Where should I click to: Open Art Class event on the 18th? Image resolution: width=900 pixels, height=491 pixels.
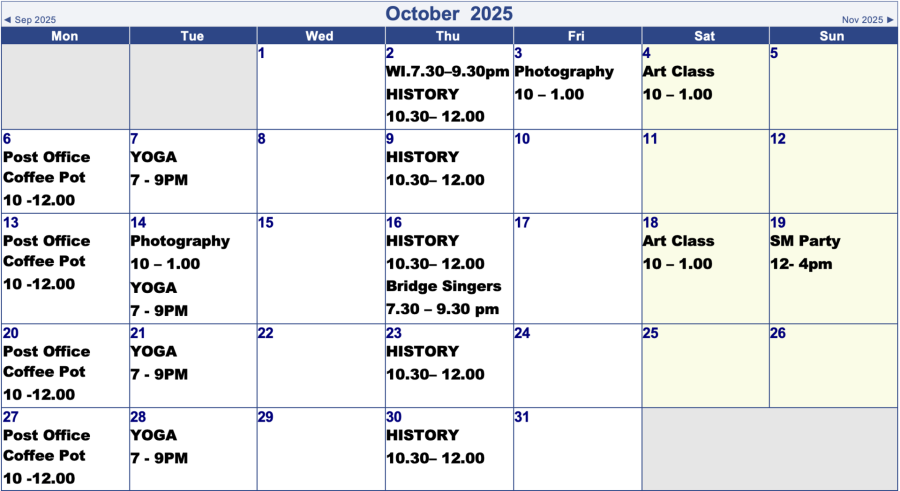[x=678, y=241]
